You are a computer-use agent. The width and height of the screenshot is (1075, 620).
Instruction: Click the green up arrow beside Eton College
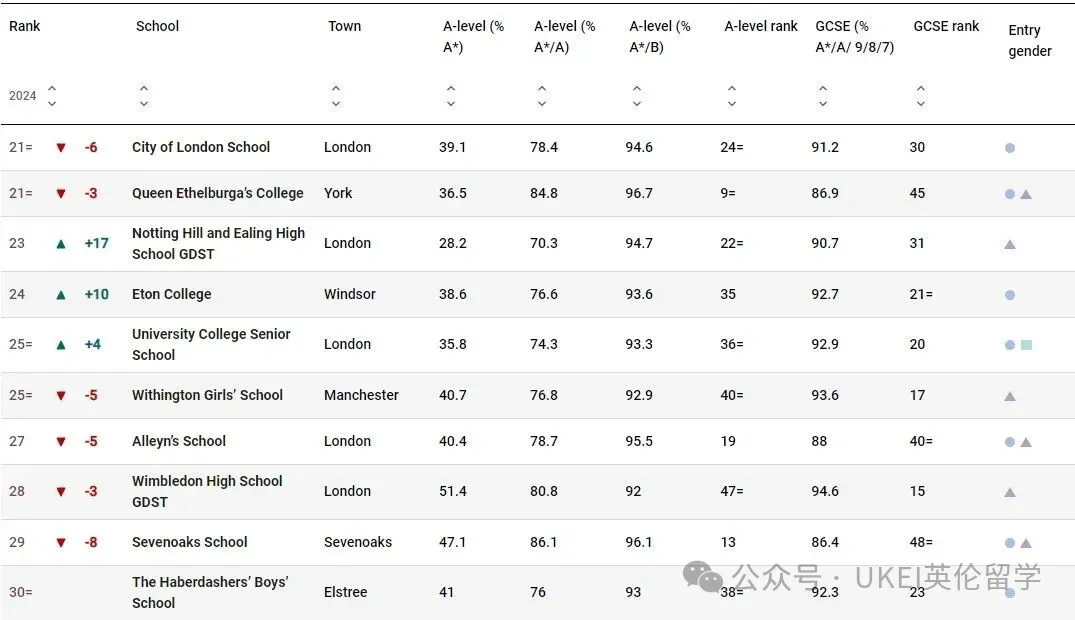point(61,295)
